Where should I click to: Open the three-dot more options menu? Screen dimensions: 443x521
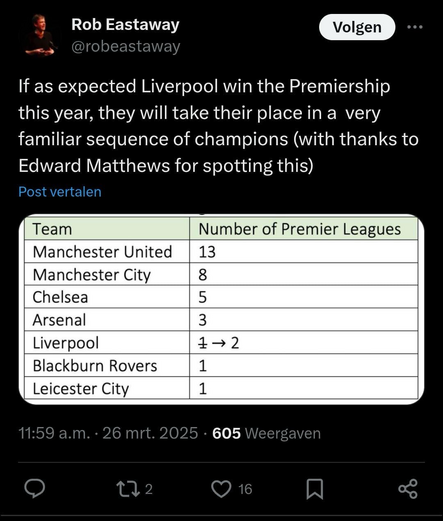pos(415,27)
